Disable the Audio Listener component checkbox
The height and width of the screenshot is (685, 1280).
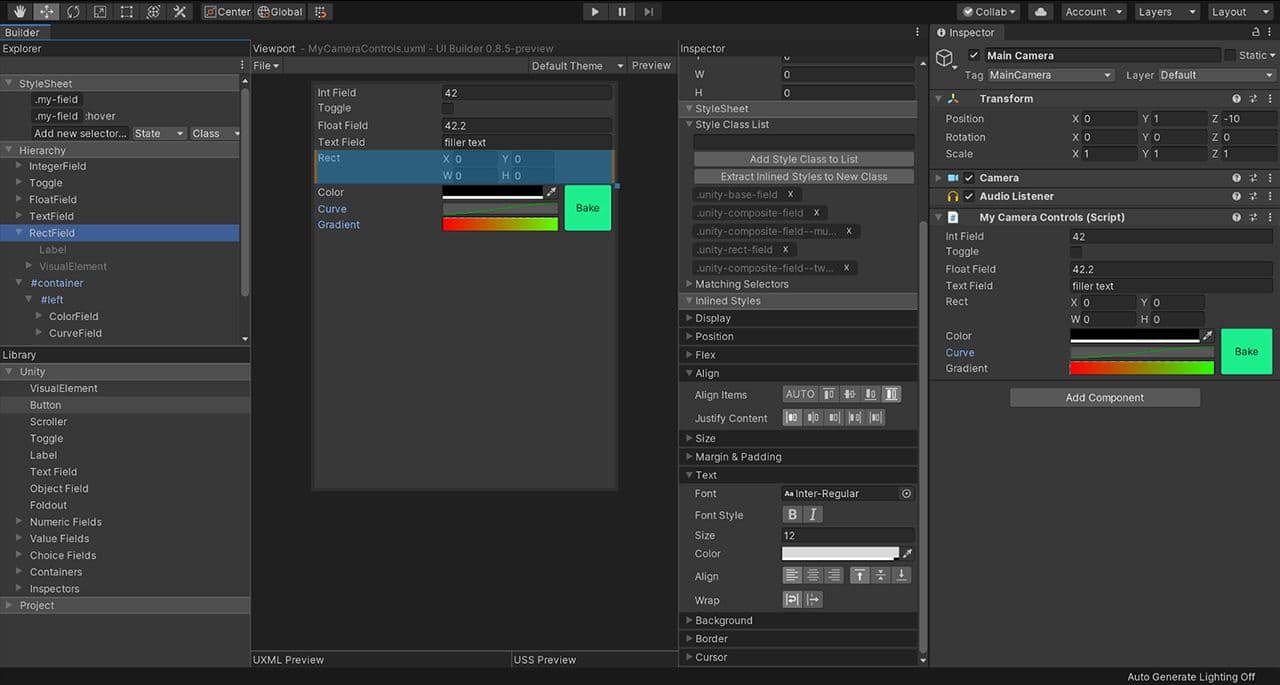[968, 197]
